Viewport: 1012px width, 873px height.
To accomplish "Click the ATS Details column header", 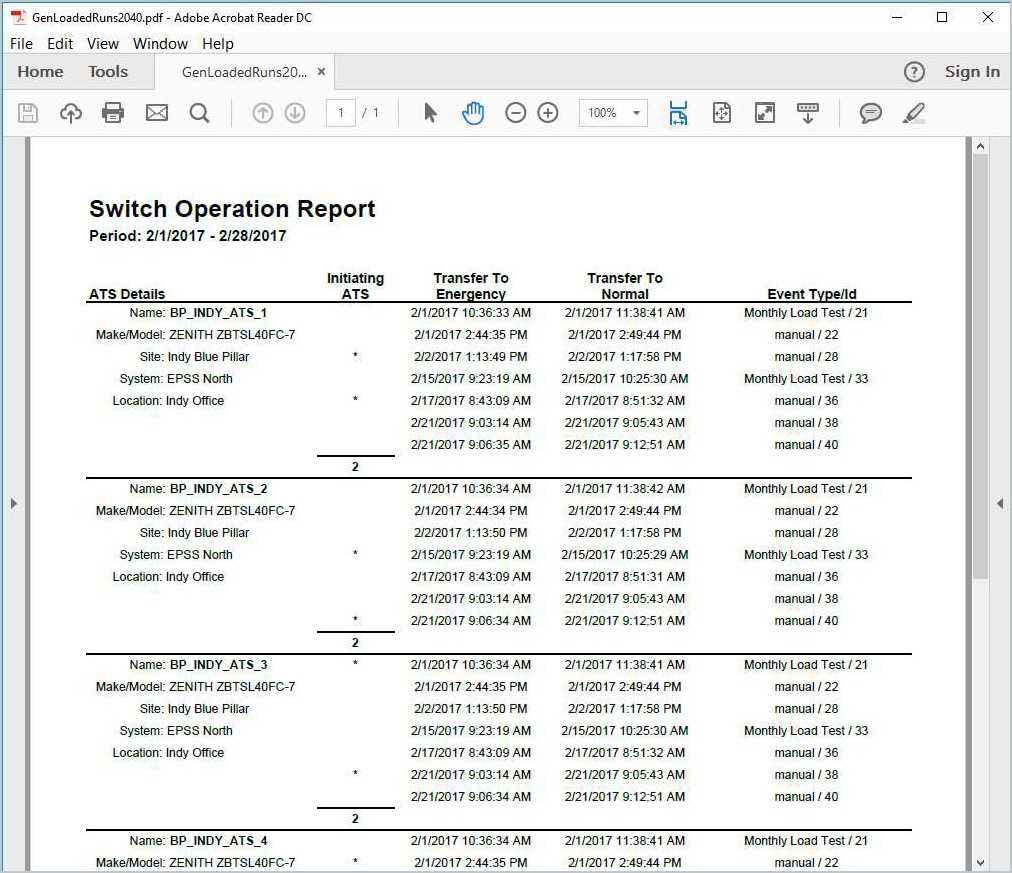I will click(127, 294).
